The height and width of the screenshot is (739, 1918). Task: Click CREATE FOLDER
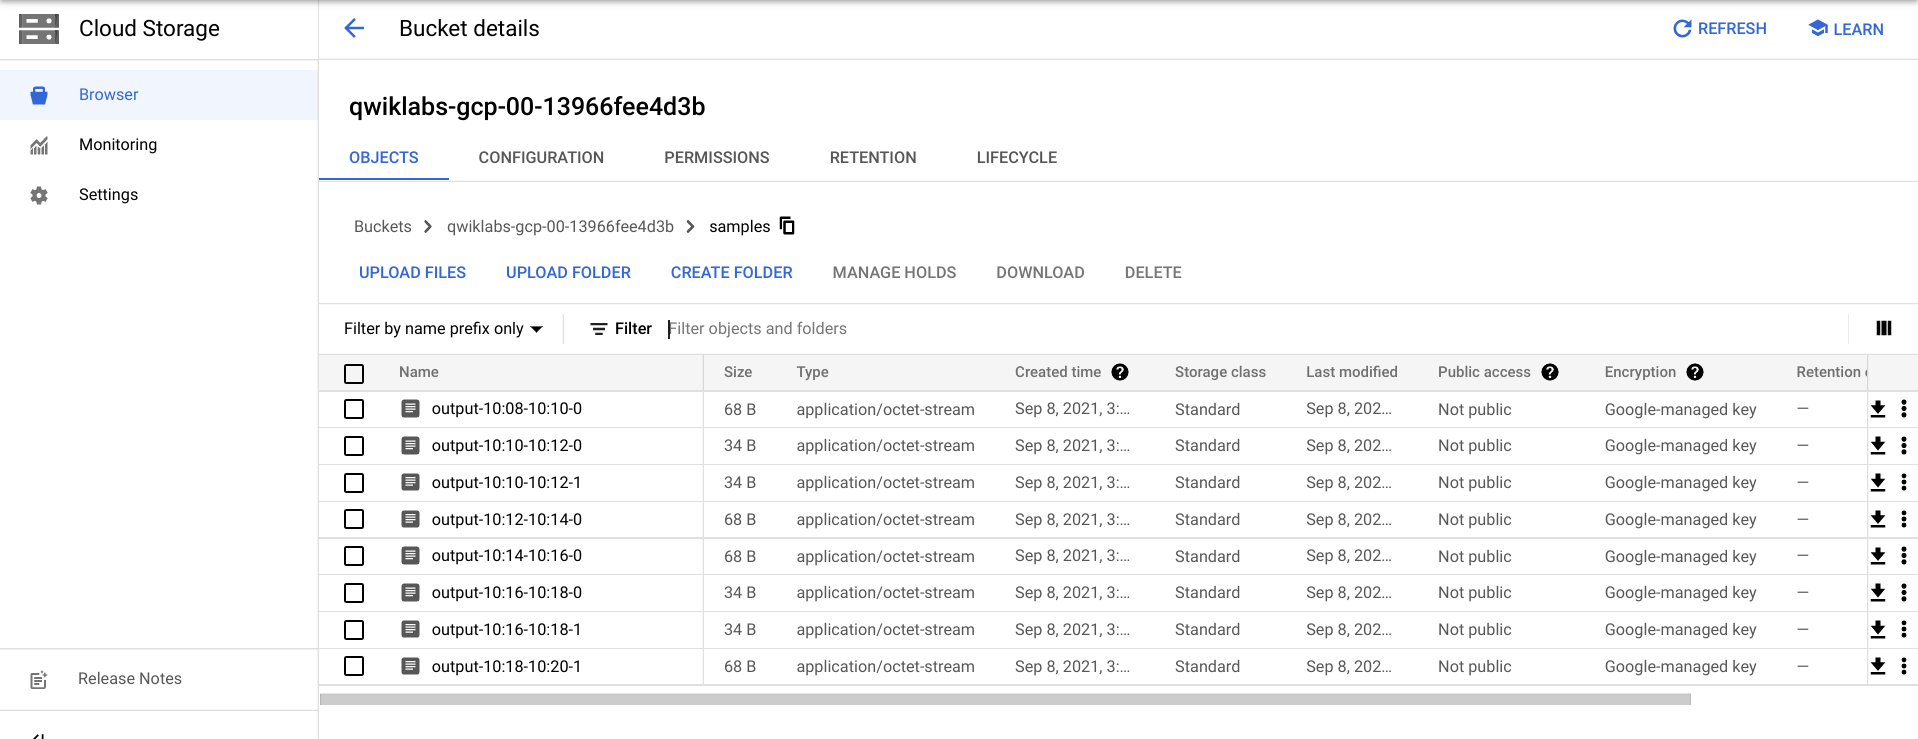732,273
